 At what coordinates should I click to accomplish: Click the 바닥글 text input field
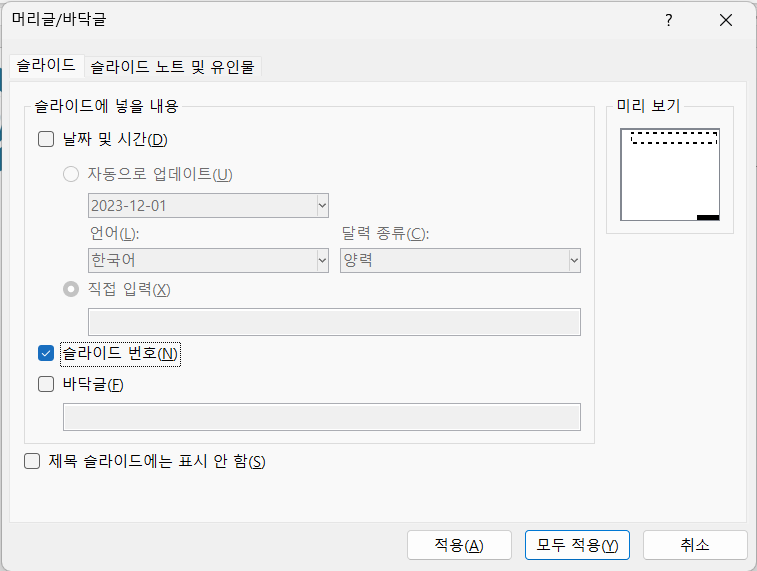pos(321,416)
